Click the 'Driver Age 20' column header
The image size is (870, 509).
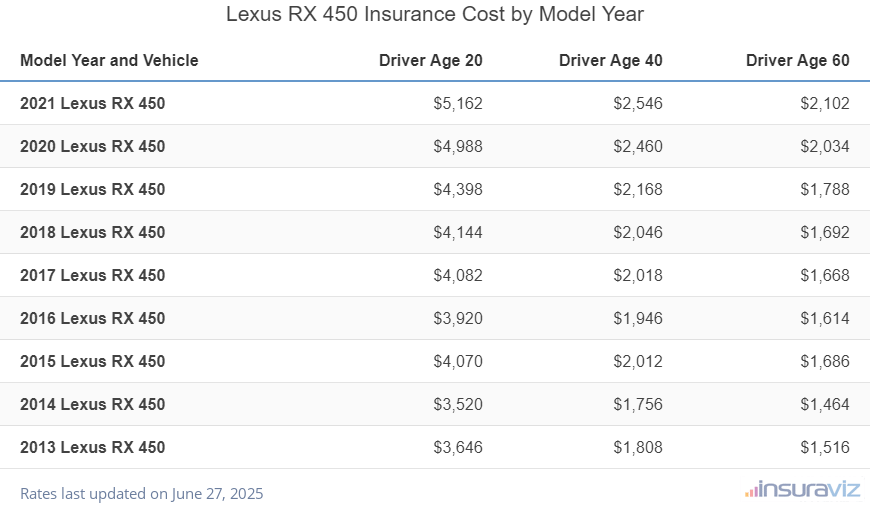431,60
